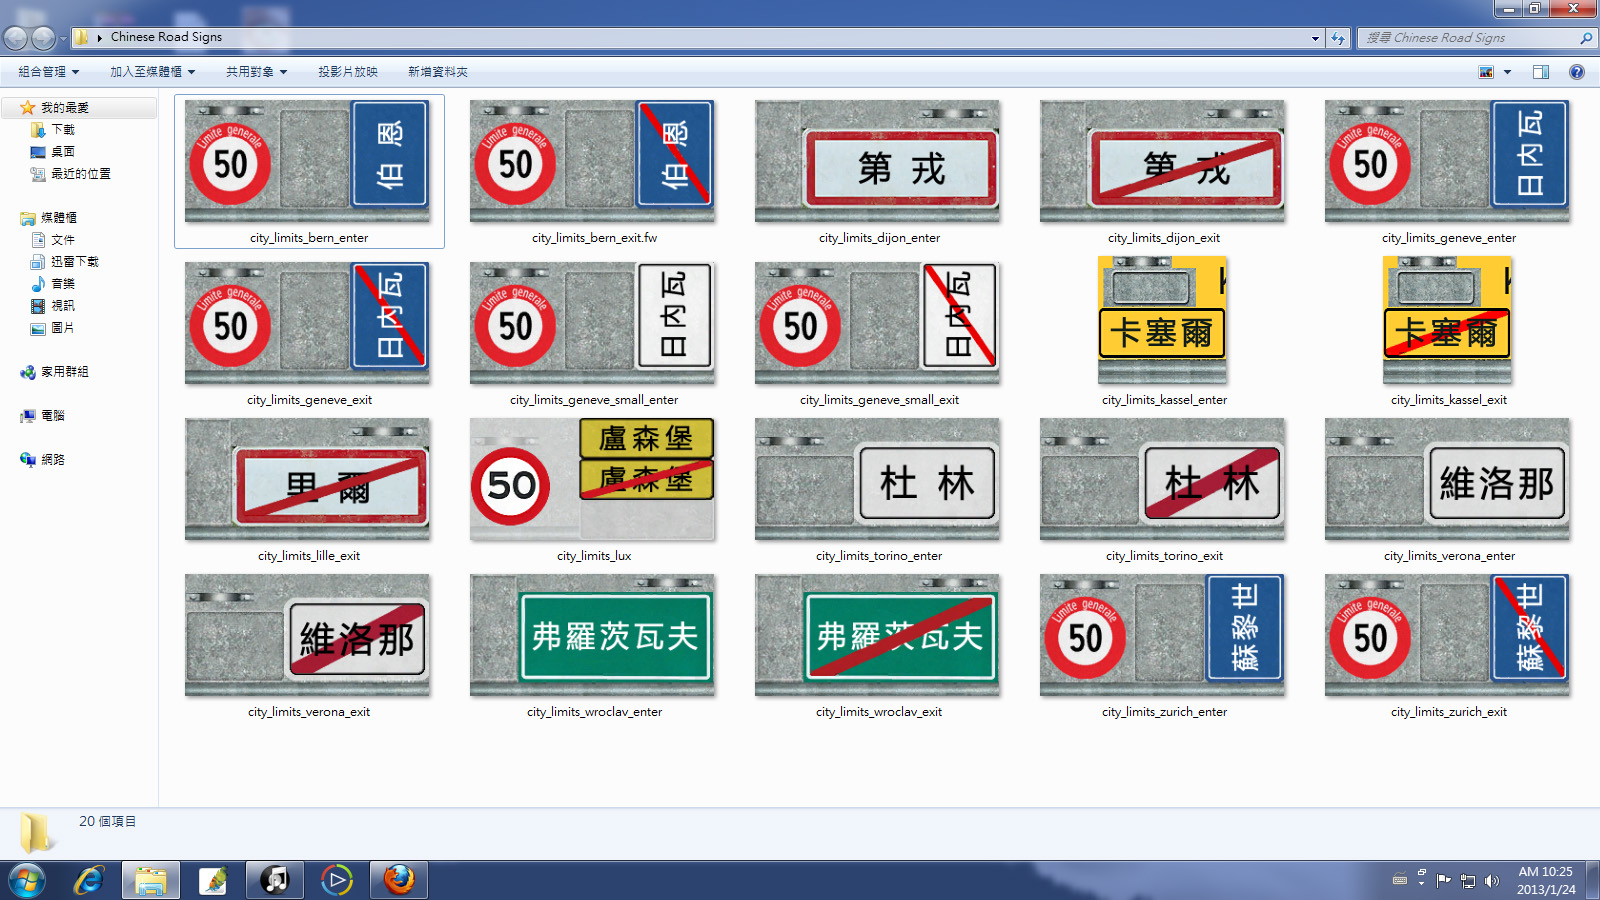Select city_limits_bern_enter thumbnail
Image resolution: width=1600 pixels, height=900 pixels.
click(308, 162)
